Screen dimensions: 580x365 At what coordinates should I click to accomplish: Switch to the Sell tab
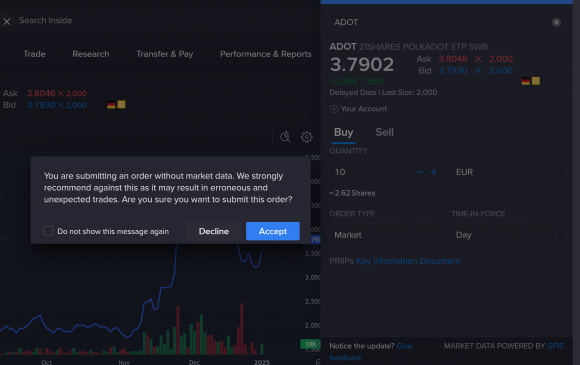pos(385,132)
